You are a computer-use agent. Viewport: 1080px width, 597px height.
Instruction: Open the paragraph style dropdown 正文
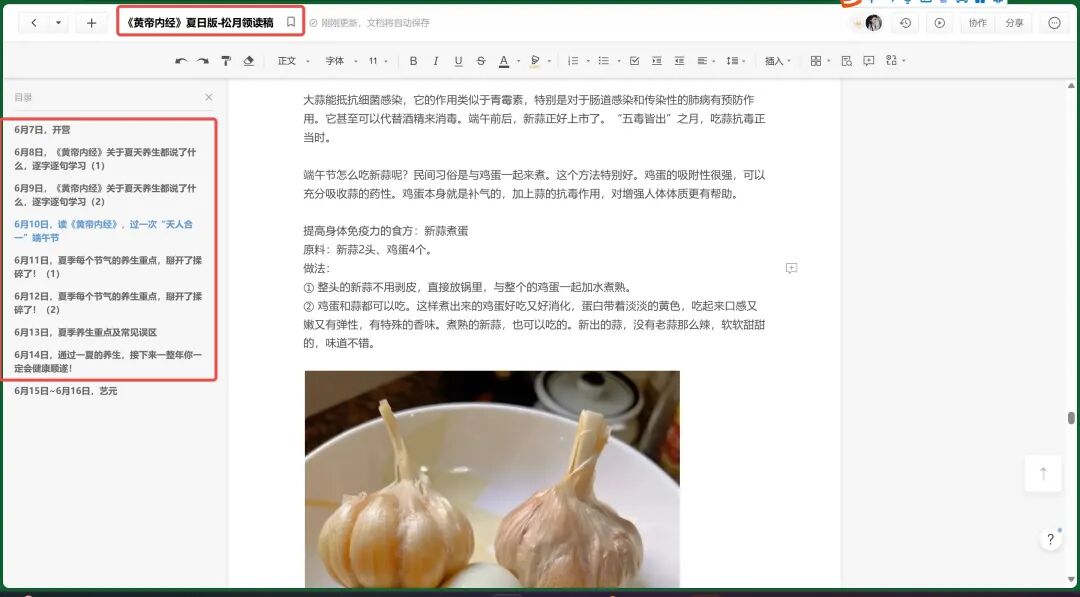click(x=293, y=61)
